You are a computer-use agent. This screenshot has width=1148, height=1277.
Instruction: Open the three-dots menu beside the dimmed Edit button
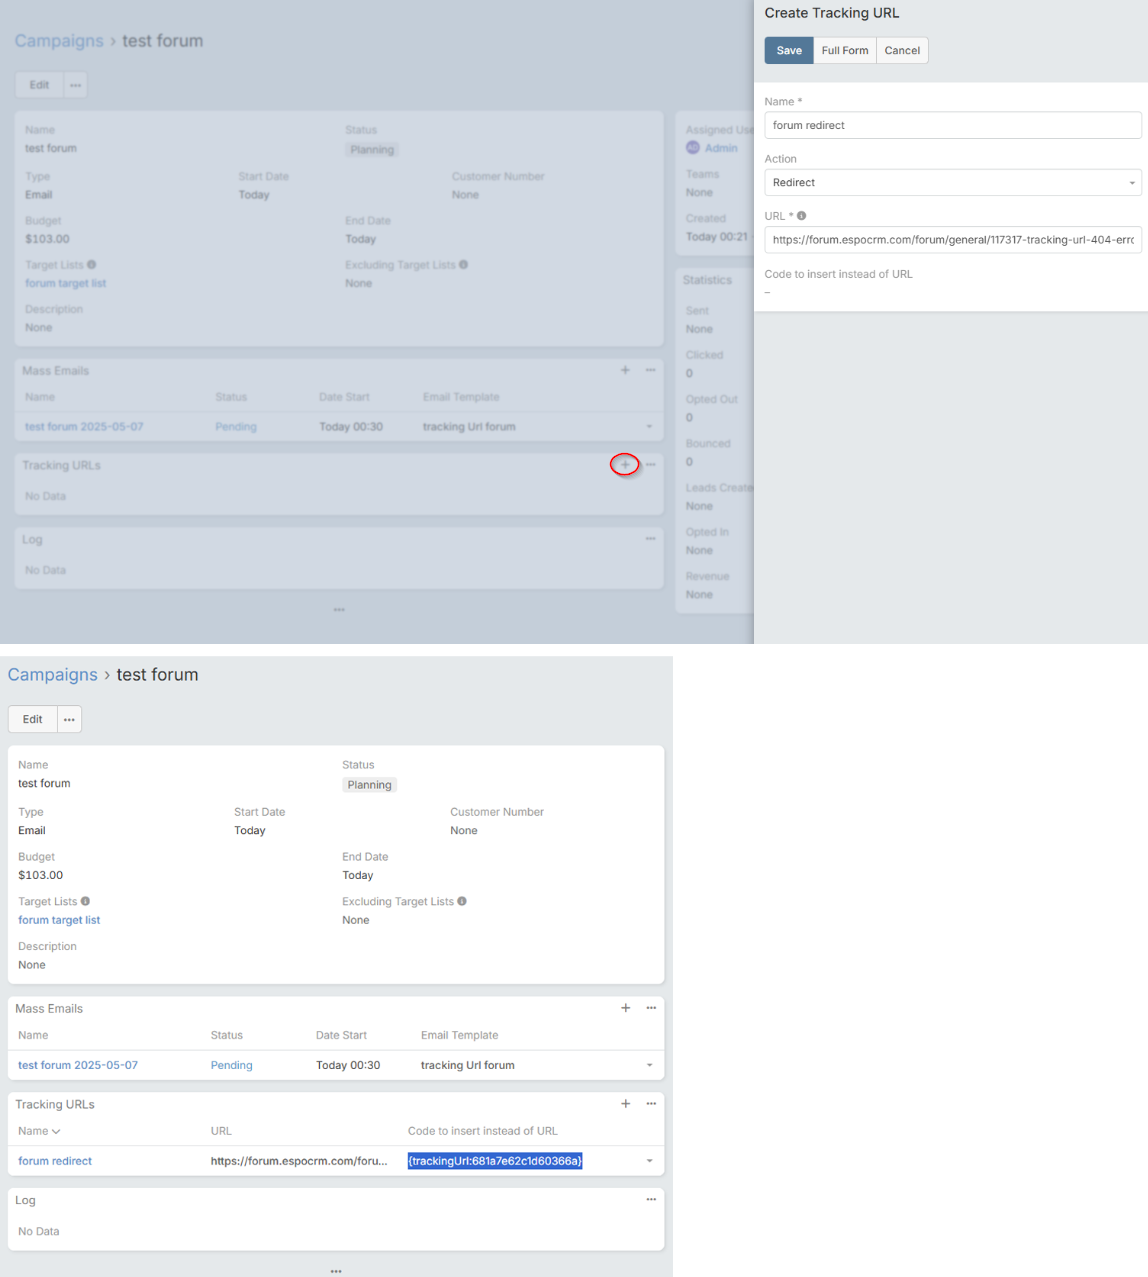(x=75, y=85)
